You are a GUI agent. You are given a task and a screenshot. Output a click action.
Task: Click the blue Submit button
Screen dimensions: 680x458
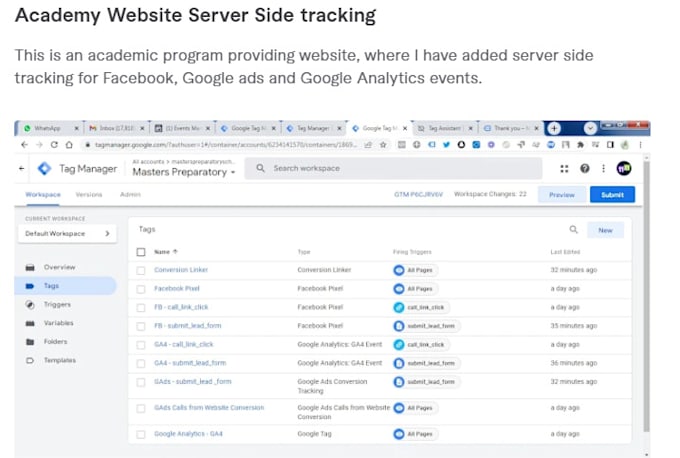(611, 195)
